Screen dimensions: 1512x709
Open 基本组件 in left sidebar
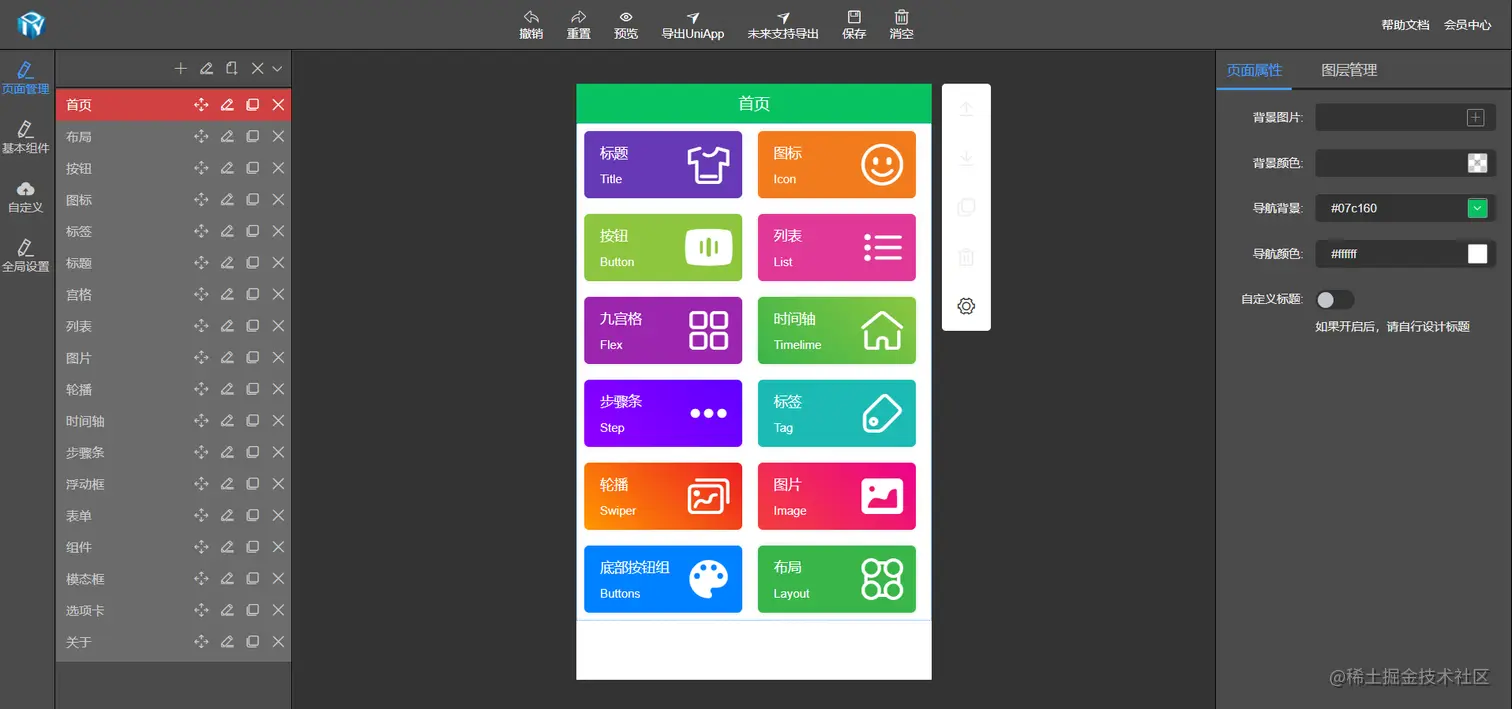[x=26, y=137]
